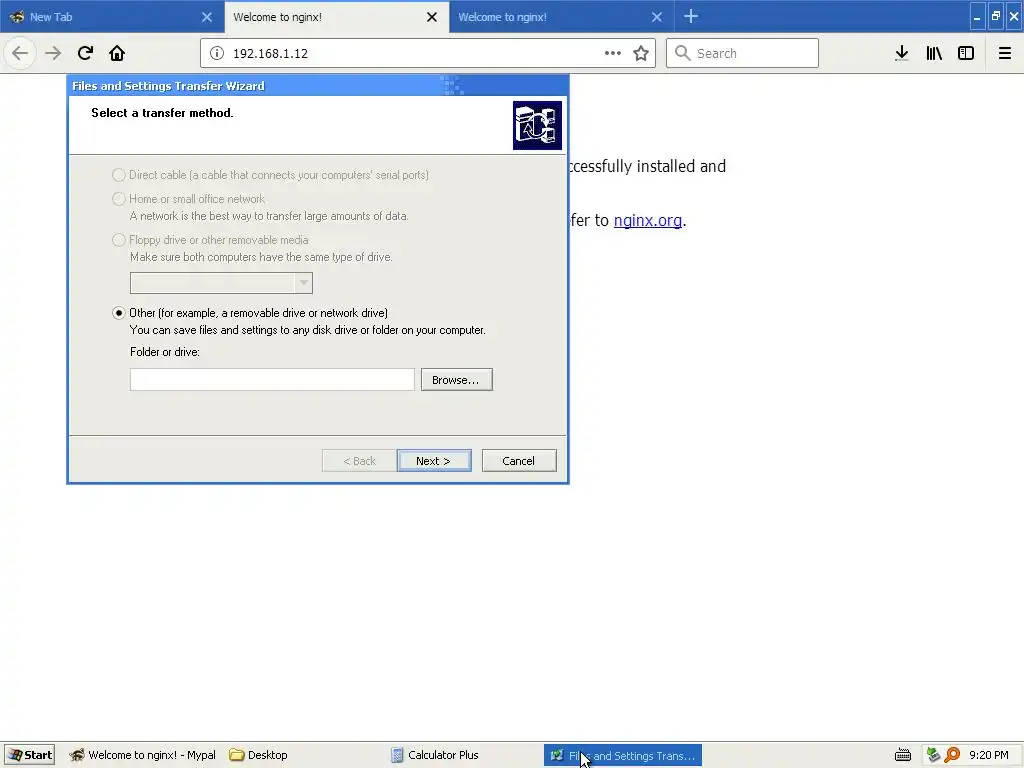This screenshot has width=1024, height=768.
Task: Open the Start menu
Action: tap(29, 755)
